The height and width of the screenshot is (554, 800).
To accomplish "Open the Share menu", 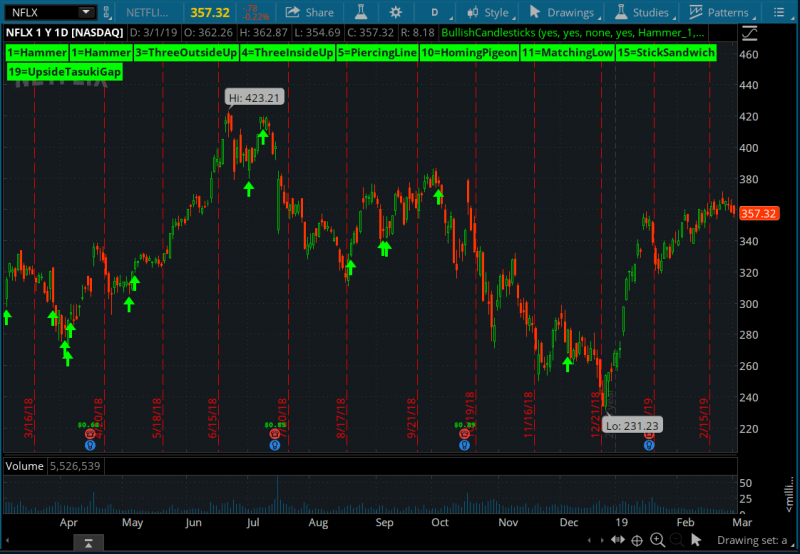I will (x=309, y=12).
